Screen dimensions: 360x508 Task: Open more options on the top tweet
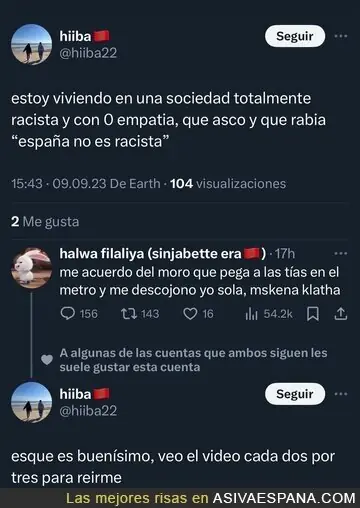(x=341, y=36)
